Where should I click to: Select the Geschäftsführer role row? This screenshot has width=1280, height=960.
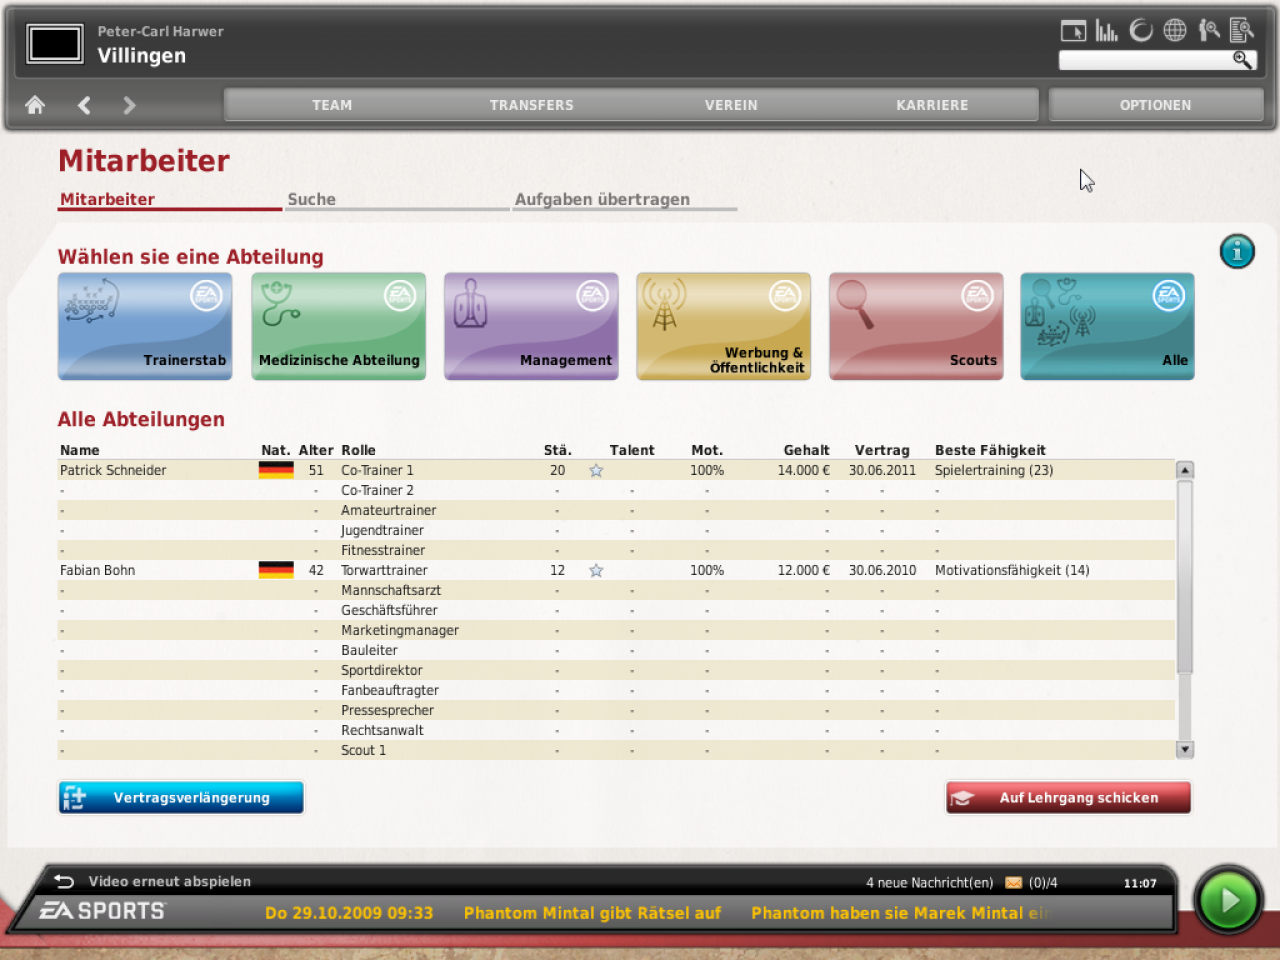[616, 610]
